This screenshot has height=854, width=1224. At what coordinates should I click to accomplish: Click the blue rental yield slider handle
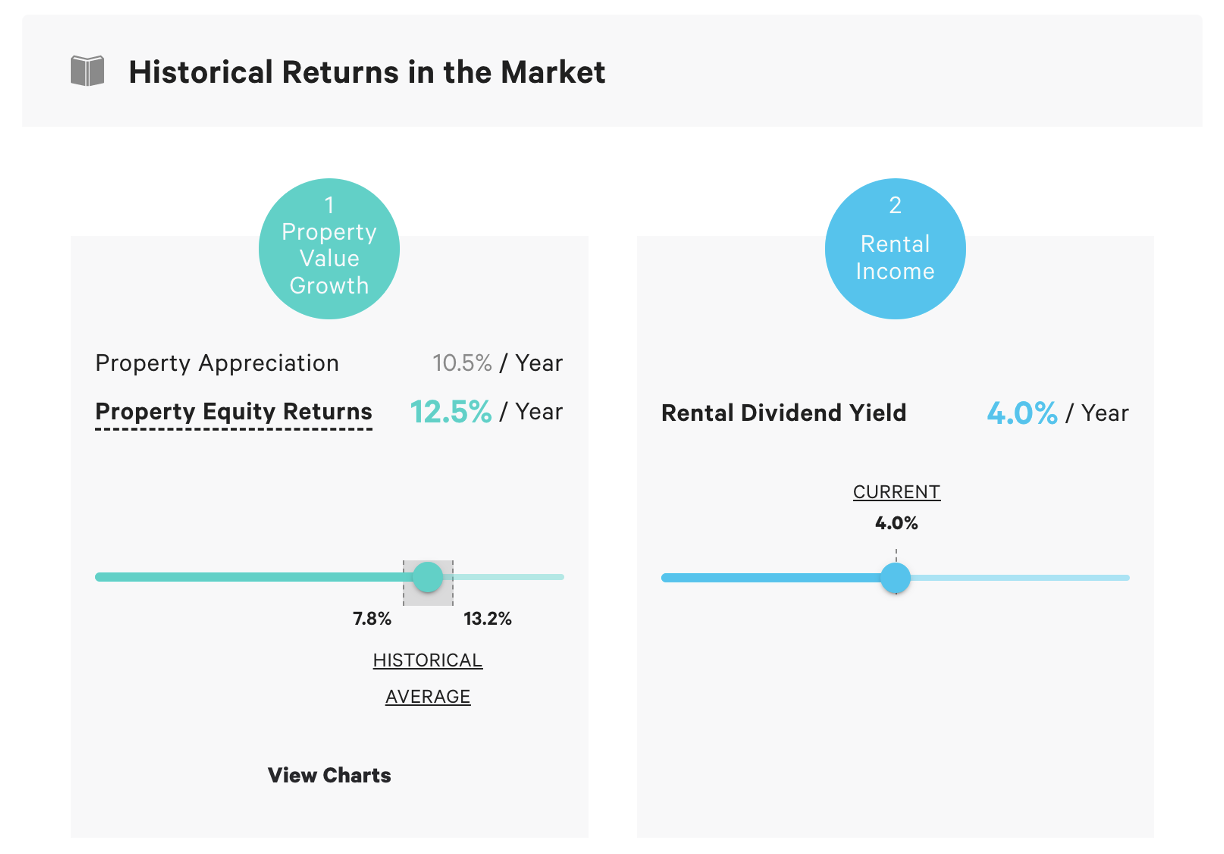tap(896, 578)
